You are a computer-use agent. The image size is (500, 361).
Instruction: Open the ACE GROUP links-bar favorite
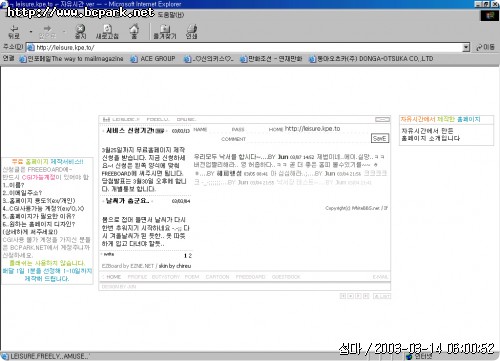153,59
